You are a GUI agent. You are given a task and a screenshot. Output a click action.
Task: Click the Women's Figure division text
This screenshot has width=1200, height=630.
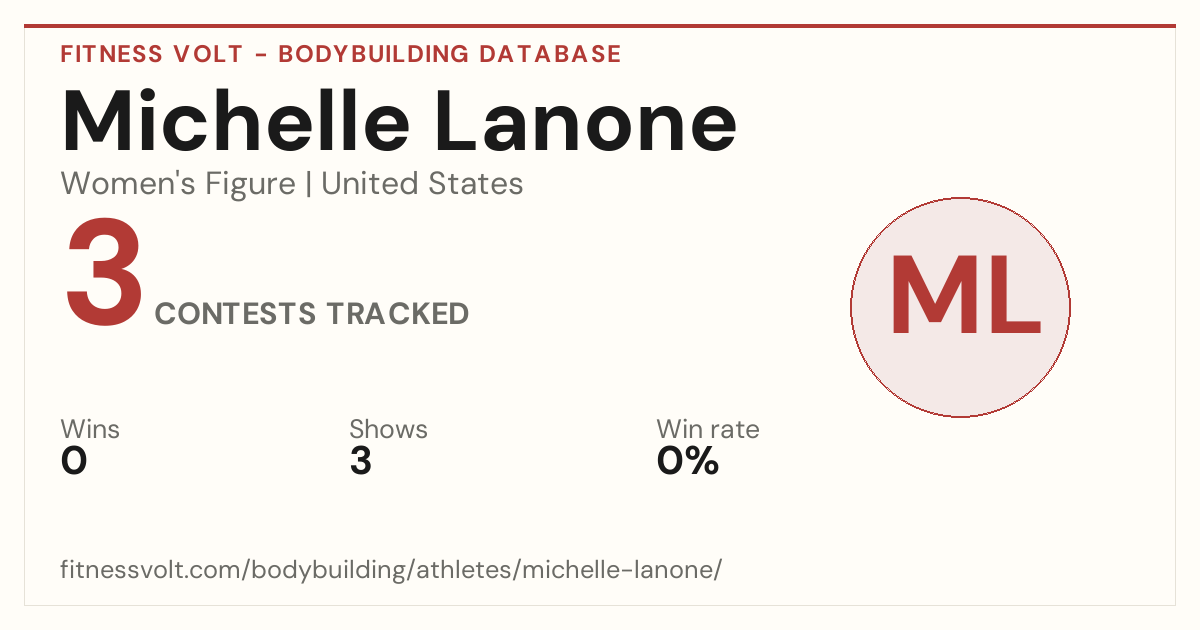178,184
